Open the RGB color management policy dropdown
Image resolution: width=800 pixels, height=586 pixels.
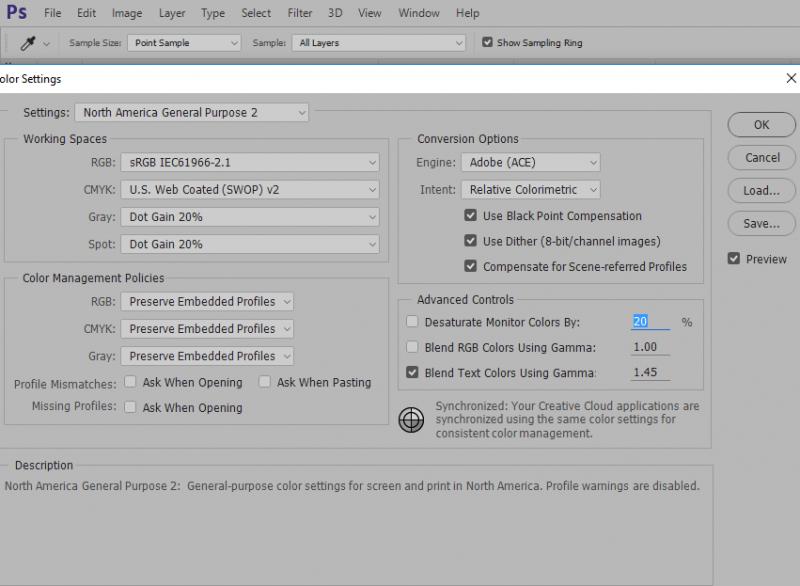(207, 301)
